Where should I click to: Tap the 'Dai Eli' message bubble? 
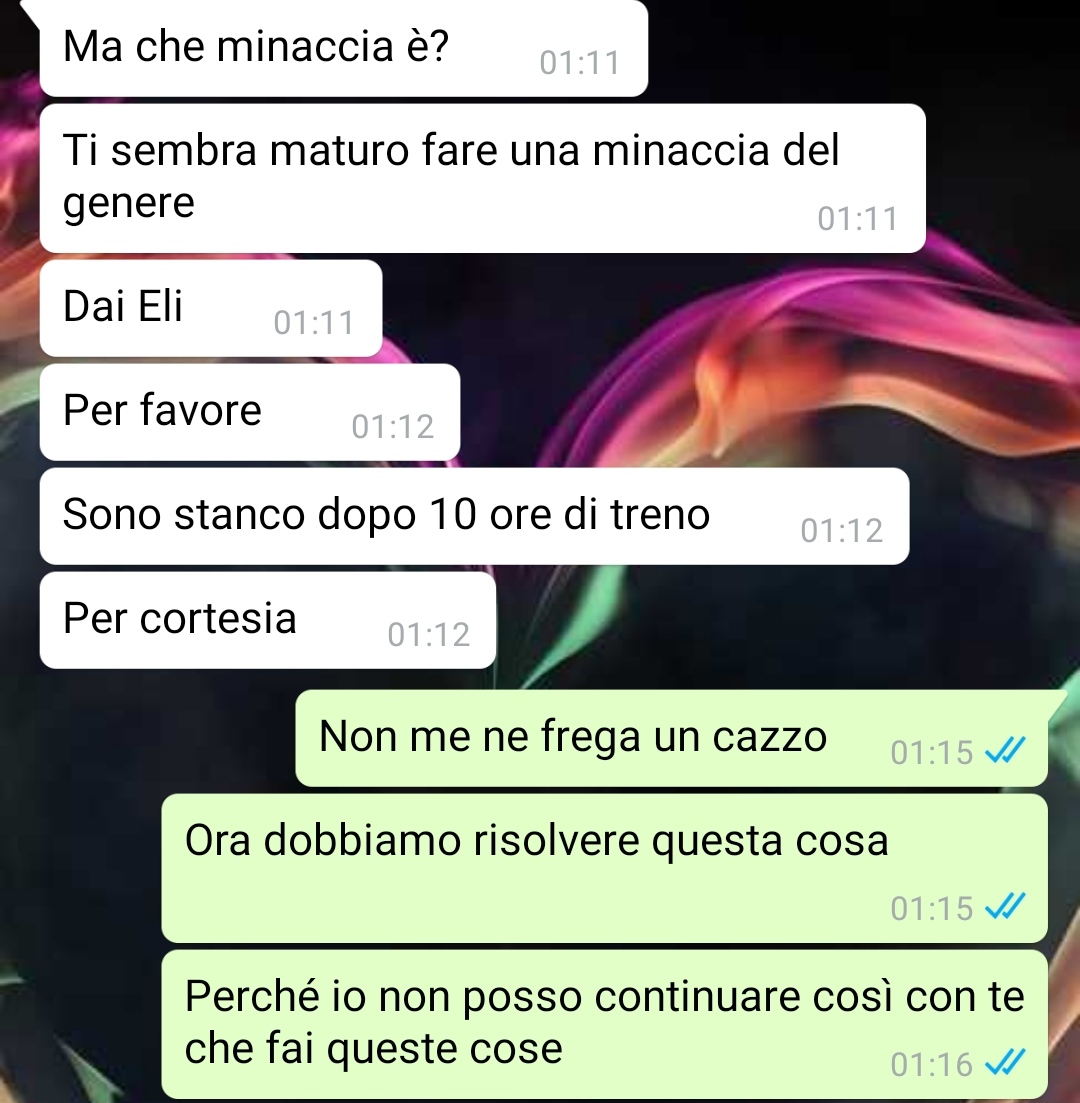(211, 308)
